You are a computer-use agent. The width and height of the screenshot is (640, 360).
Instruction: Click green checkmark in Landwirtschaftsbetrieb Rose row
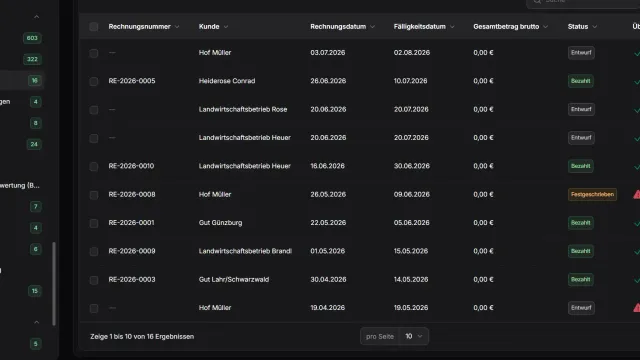(637, 110)
